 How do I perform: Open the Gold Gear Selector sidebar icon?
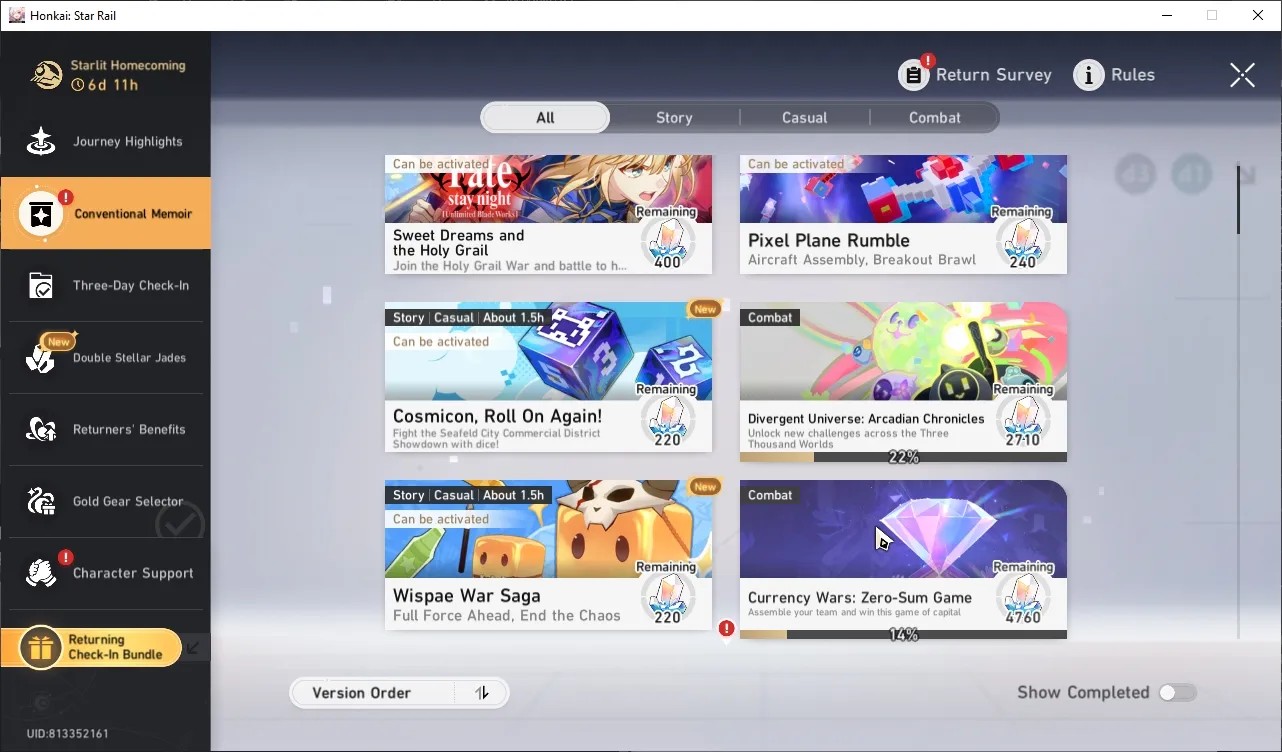[x=41, y=502]
